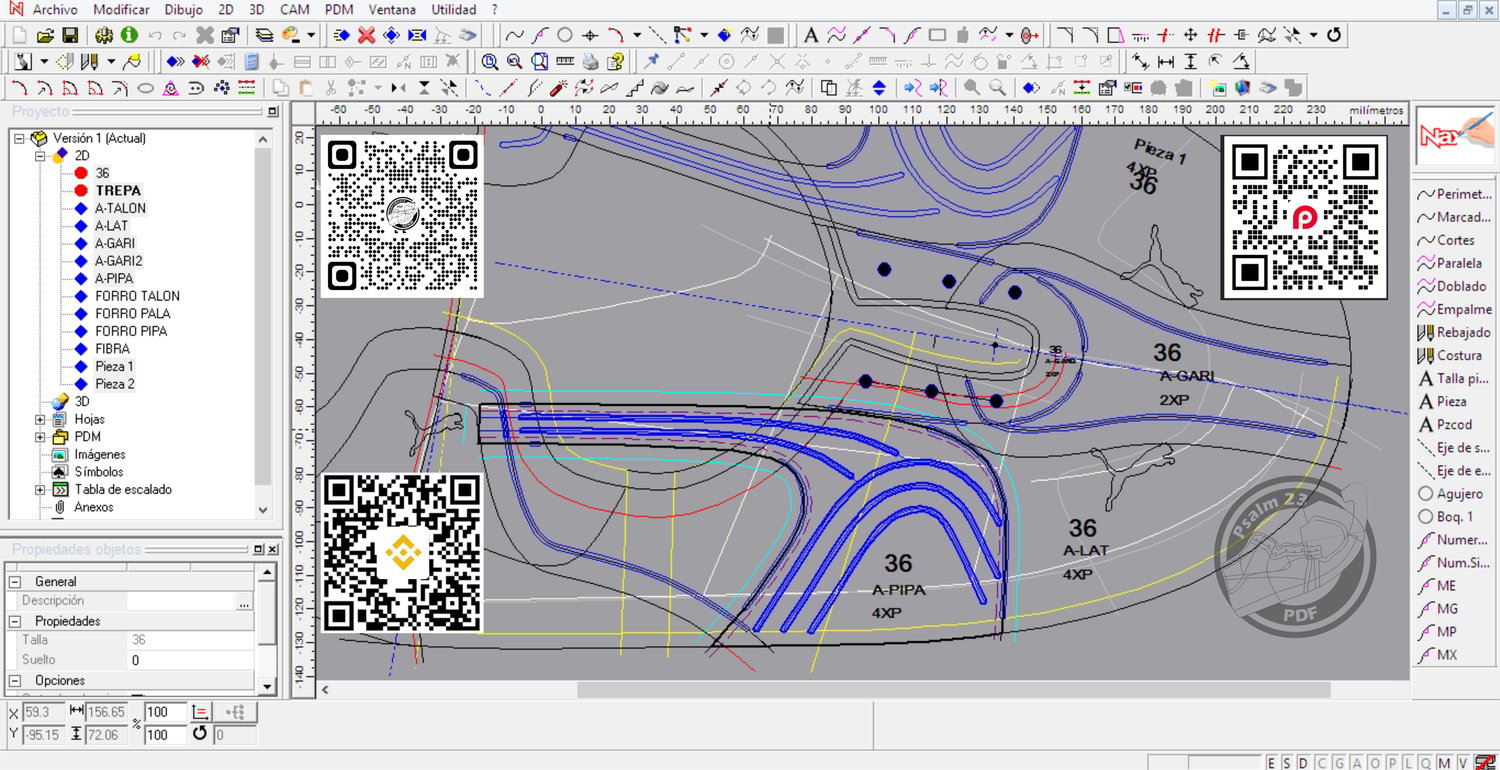The height and width of the screenshot is (770, 1500).
Task: Select the horizontal dimension measure tool
Action: tap(1165, 61)
